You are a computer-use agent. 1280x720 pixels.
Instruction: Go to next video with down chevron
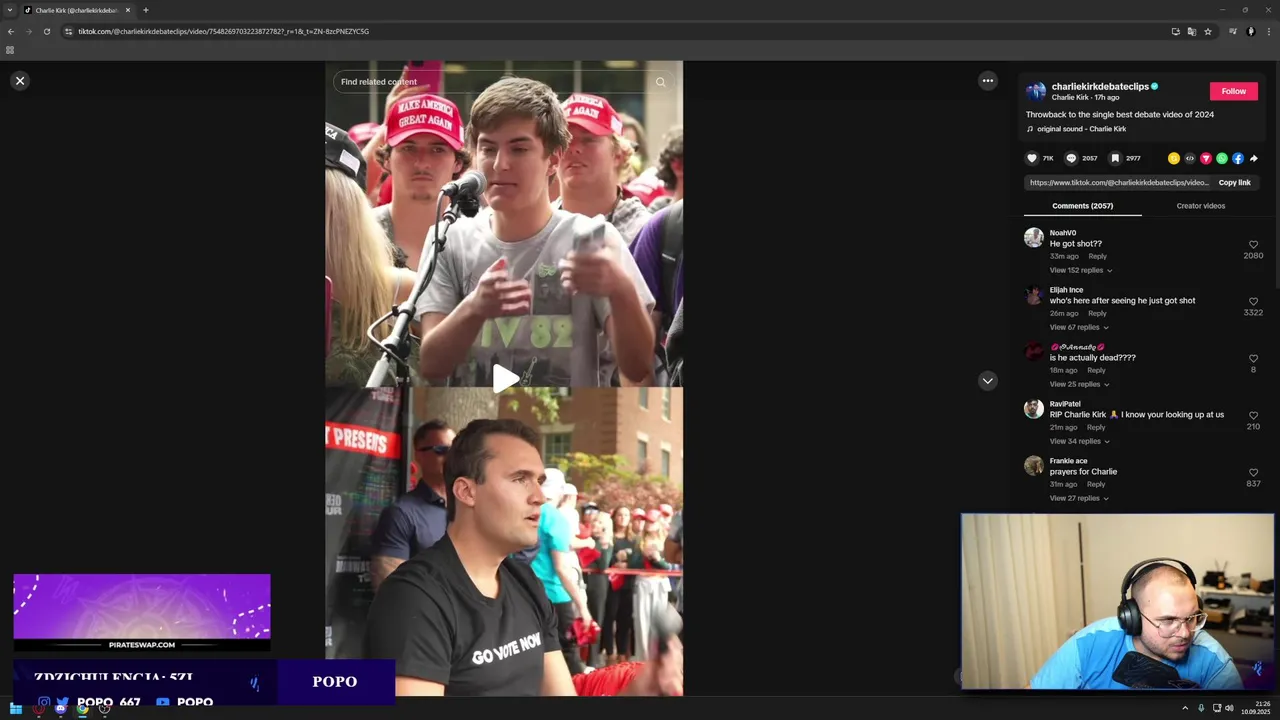987,381
